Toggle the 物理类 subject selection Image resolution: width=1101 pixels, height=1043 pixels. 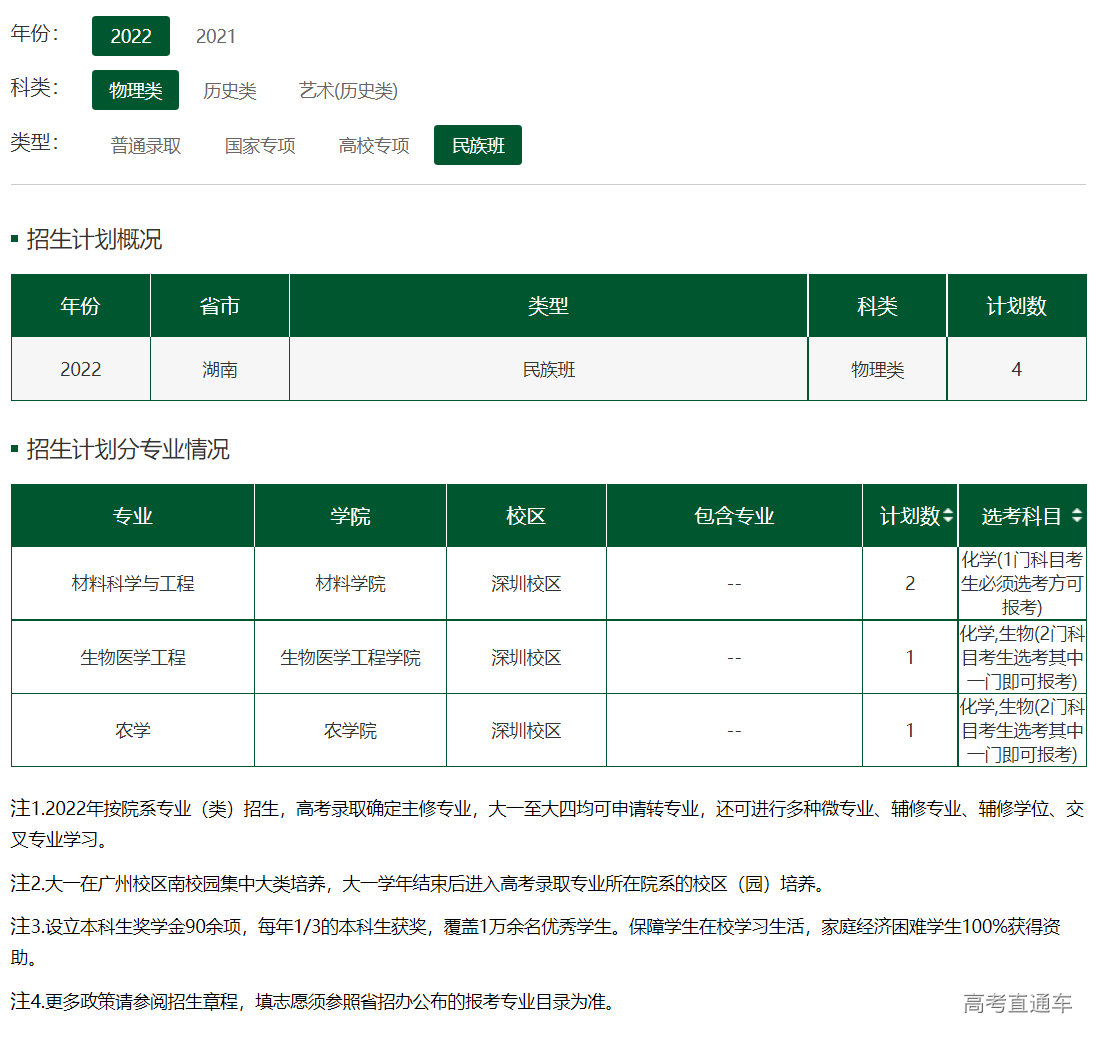tap(134, 90)
